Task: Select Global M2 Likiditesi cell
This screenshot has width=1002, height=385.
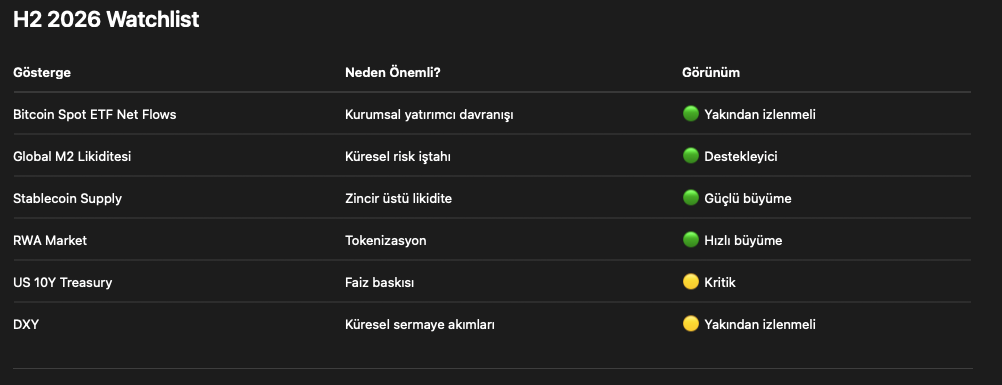Action: [72, 156]
